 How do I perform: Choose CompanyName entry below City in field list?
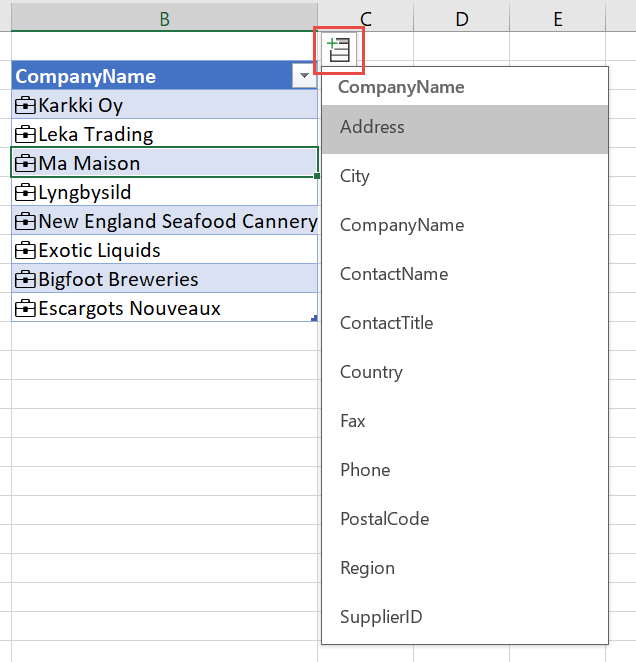[x=465, y=225]
